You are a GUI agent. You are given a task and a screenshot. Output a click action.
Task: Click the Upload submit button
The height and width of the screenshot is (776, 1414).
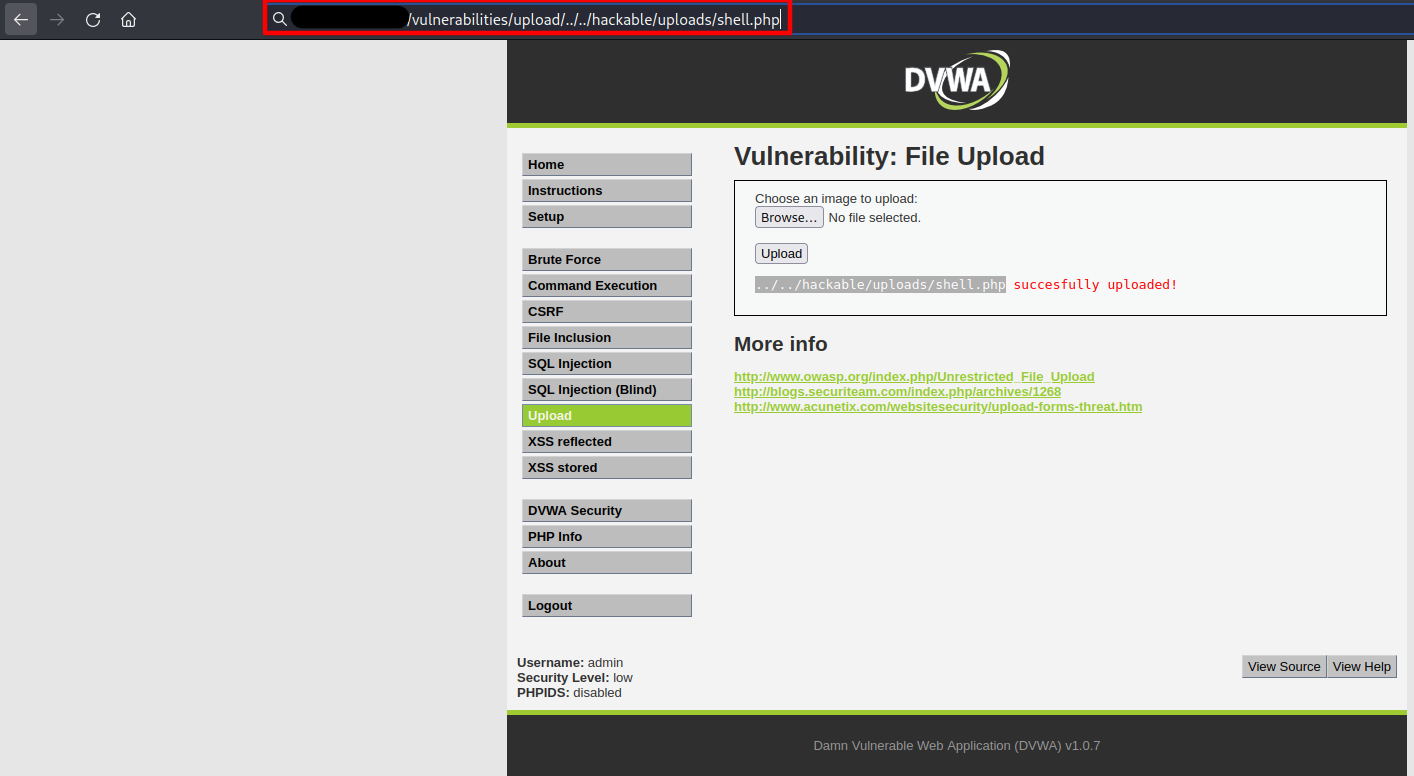(781, 254)
